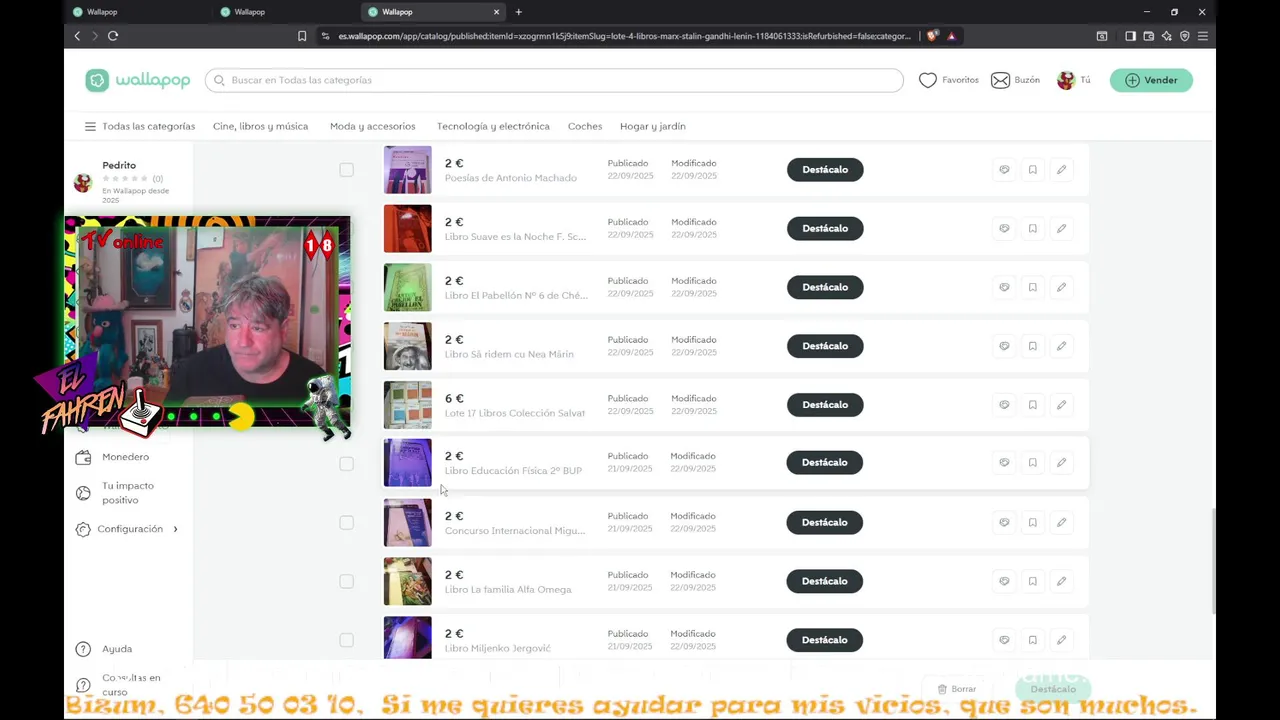Expand Configuración in the sidebar
Screen dimensions: 1280x720
127,529
